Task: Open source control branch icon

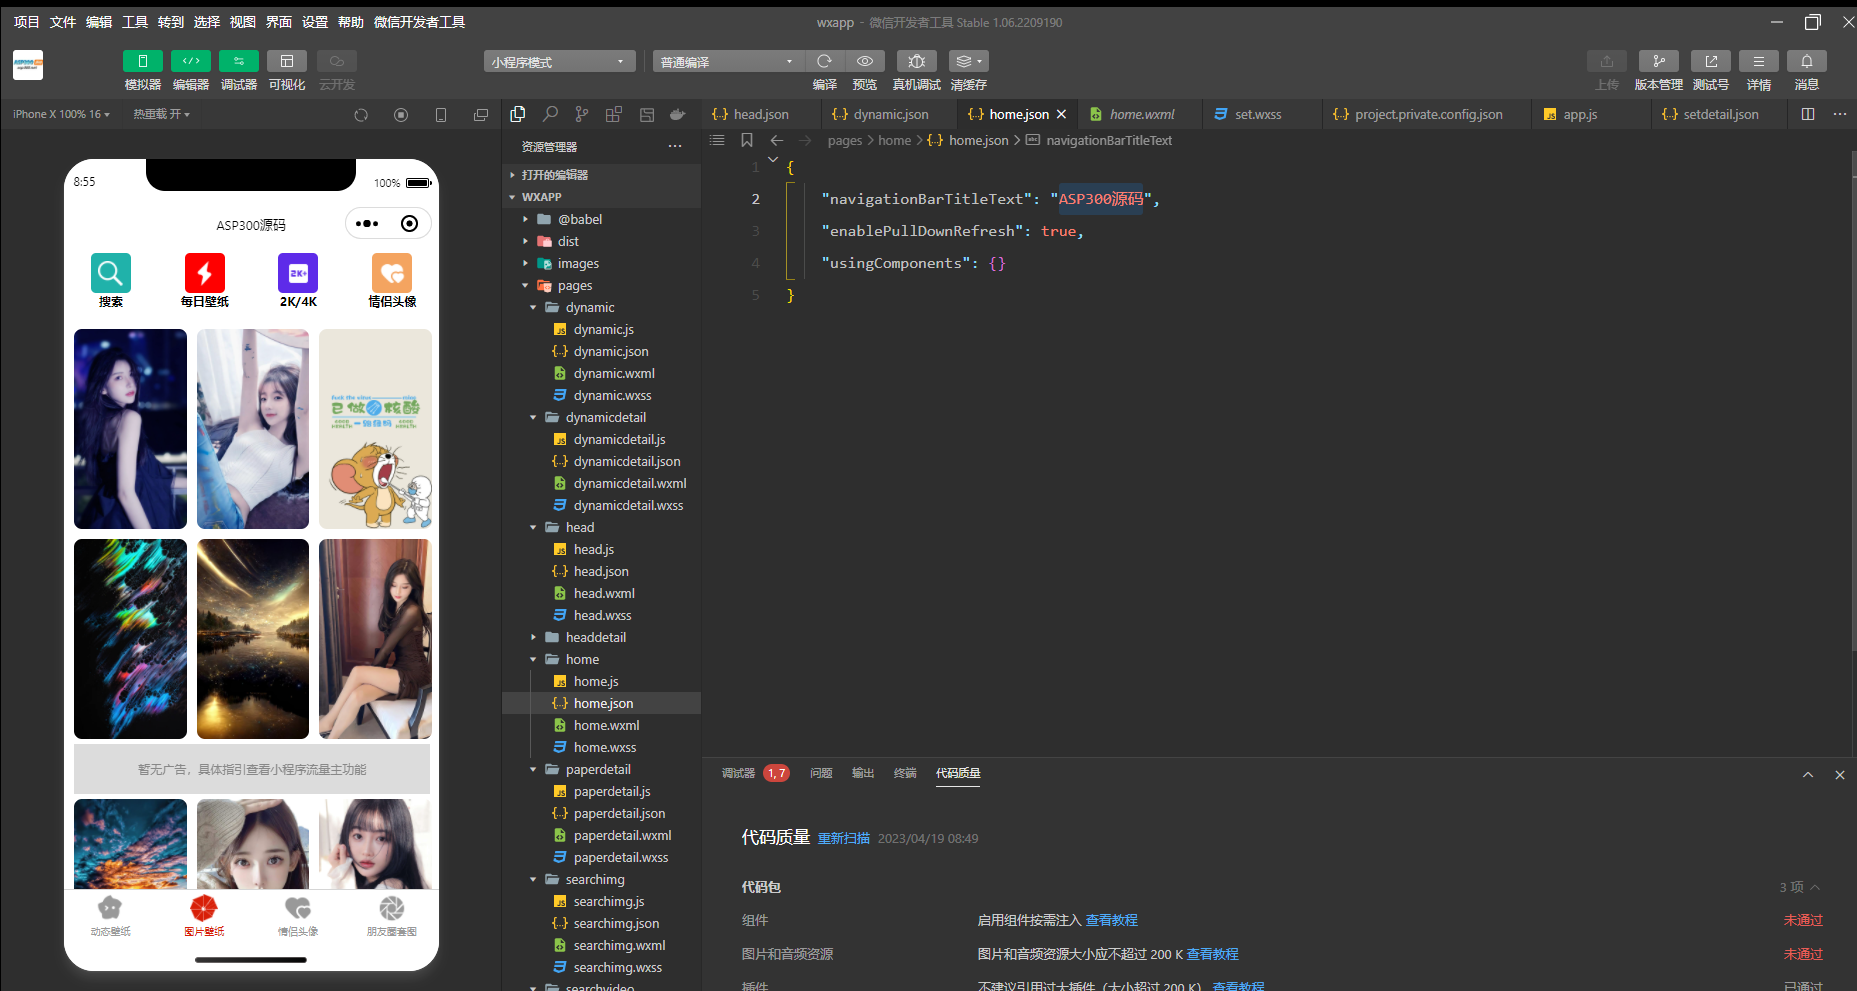Action: tap(582, 115)
